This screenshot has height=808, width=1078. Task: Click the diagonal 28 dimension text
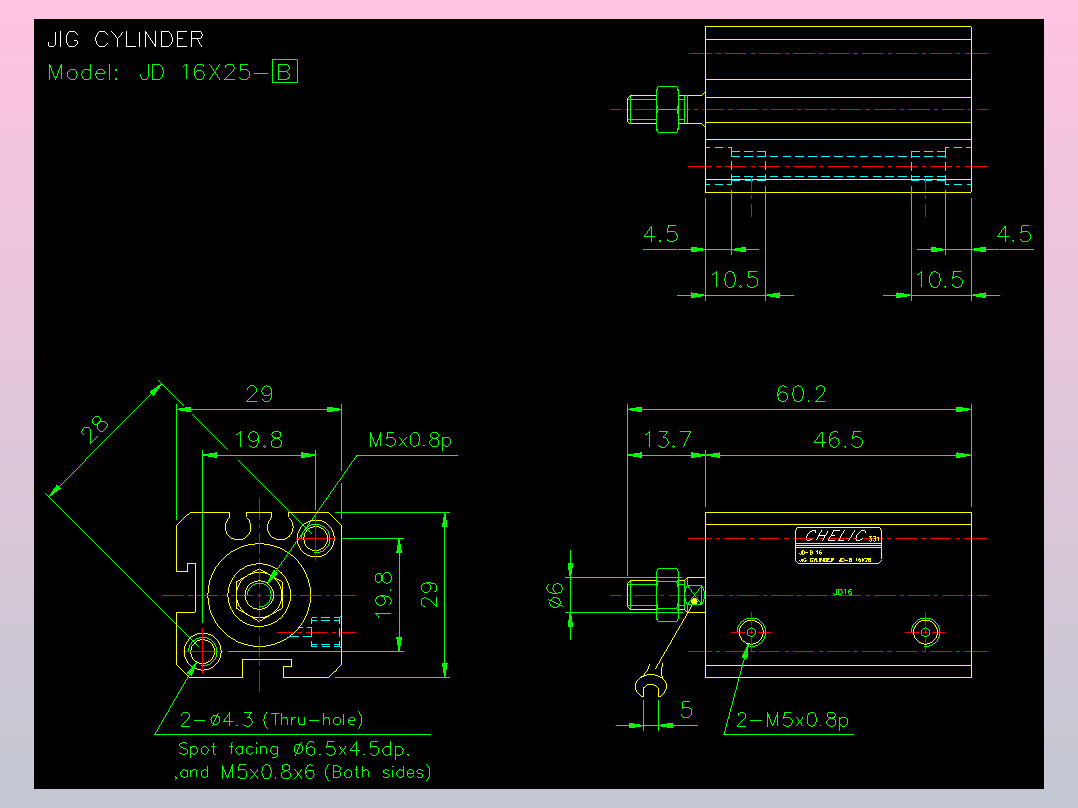point(95,429)
